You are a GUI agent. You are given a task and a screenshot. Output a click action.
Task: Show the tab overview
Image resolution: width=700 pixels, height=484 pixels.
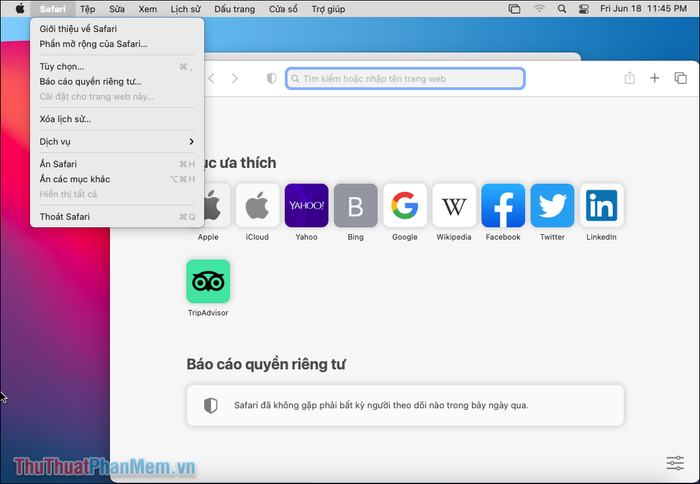(x=680, y=78)
